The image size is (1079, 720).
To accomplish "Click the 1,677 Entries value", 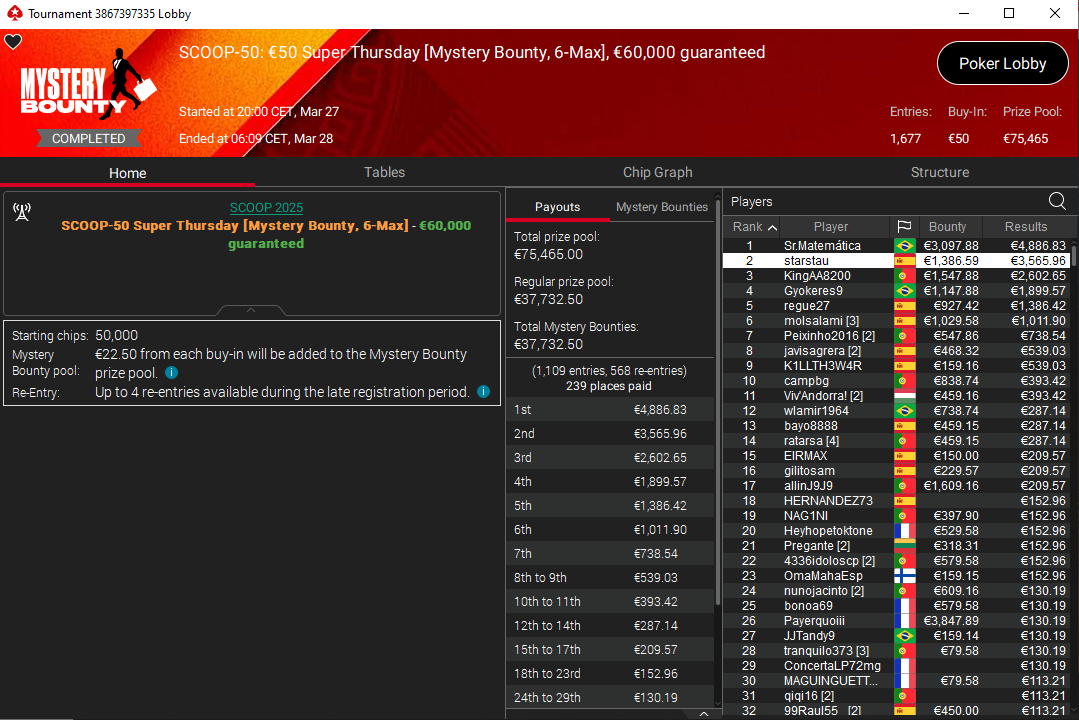I will coord(905,138).
